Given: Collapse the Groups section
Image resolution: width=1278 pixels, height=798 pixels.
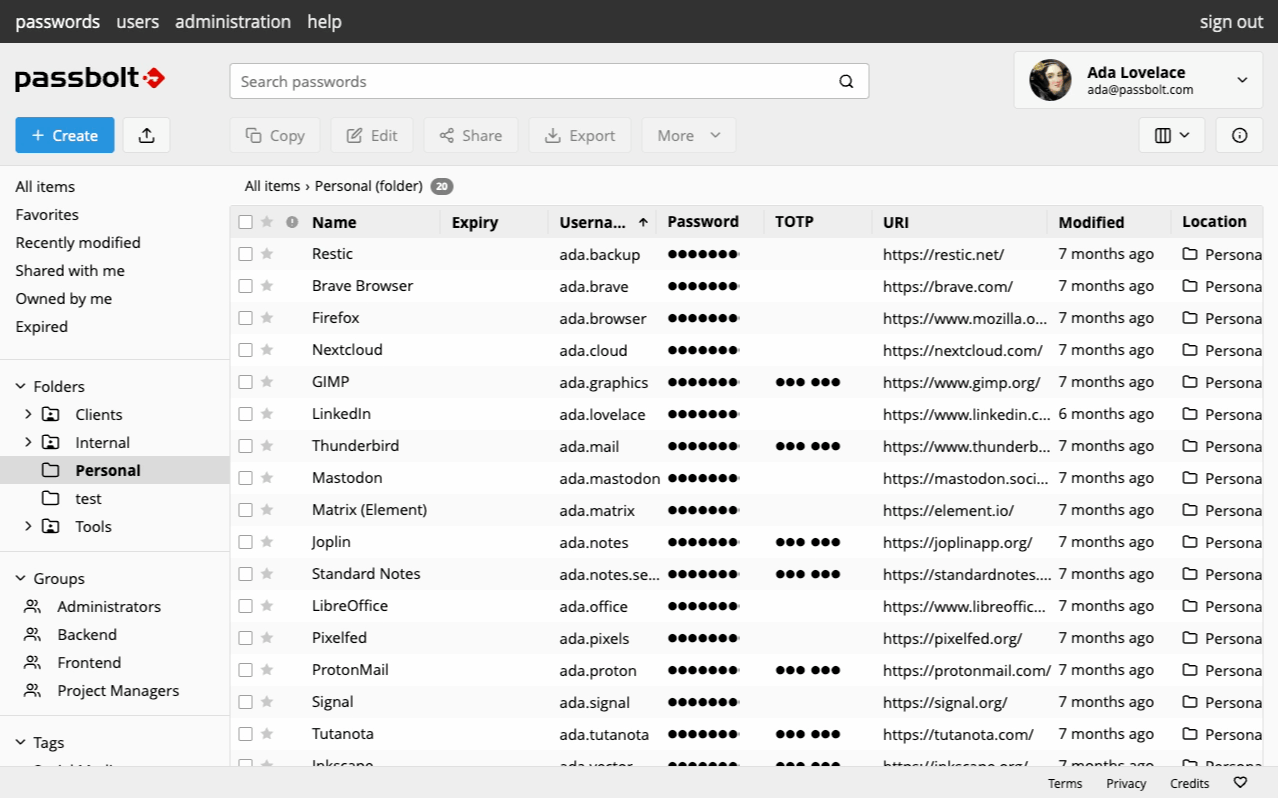Looking at the screenshot, I should tap(20, 578).
